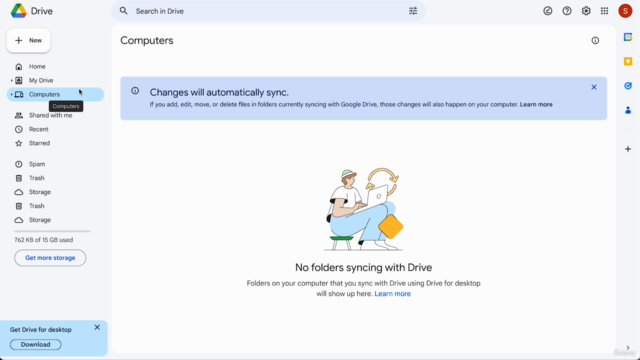Click into the Search in Drive field

pyautogui.click(x=268, y=11)
